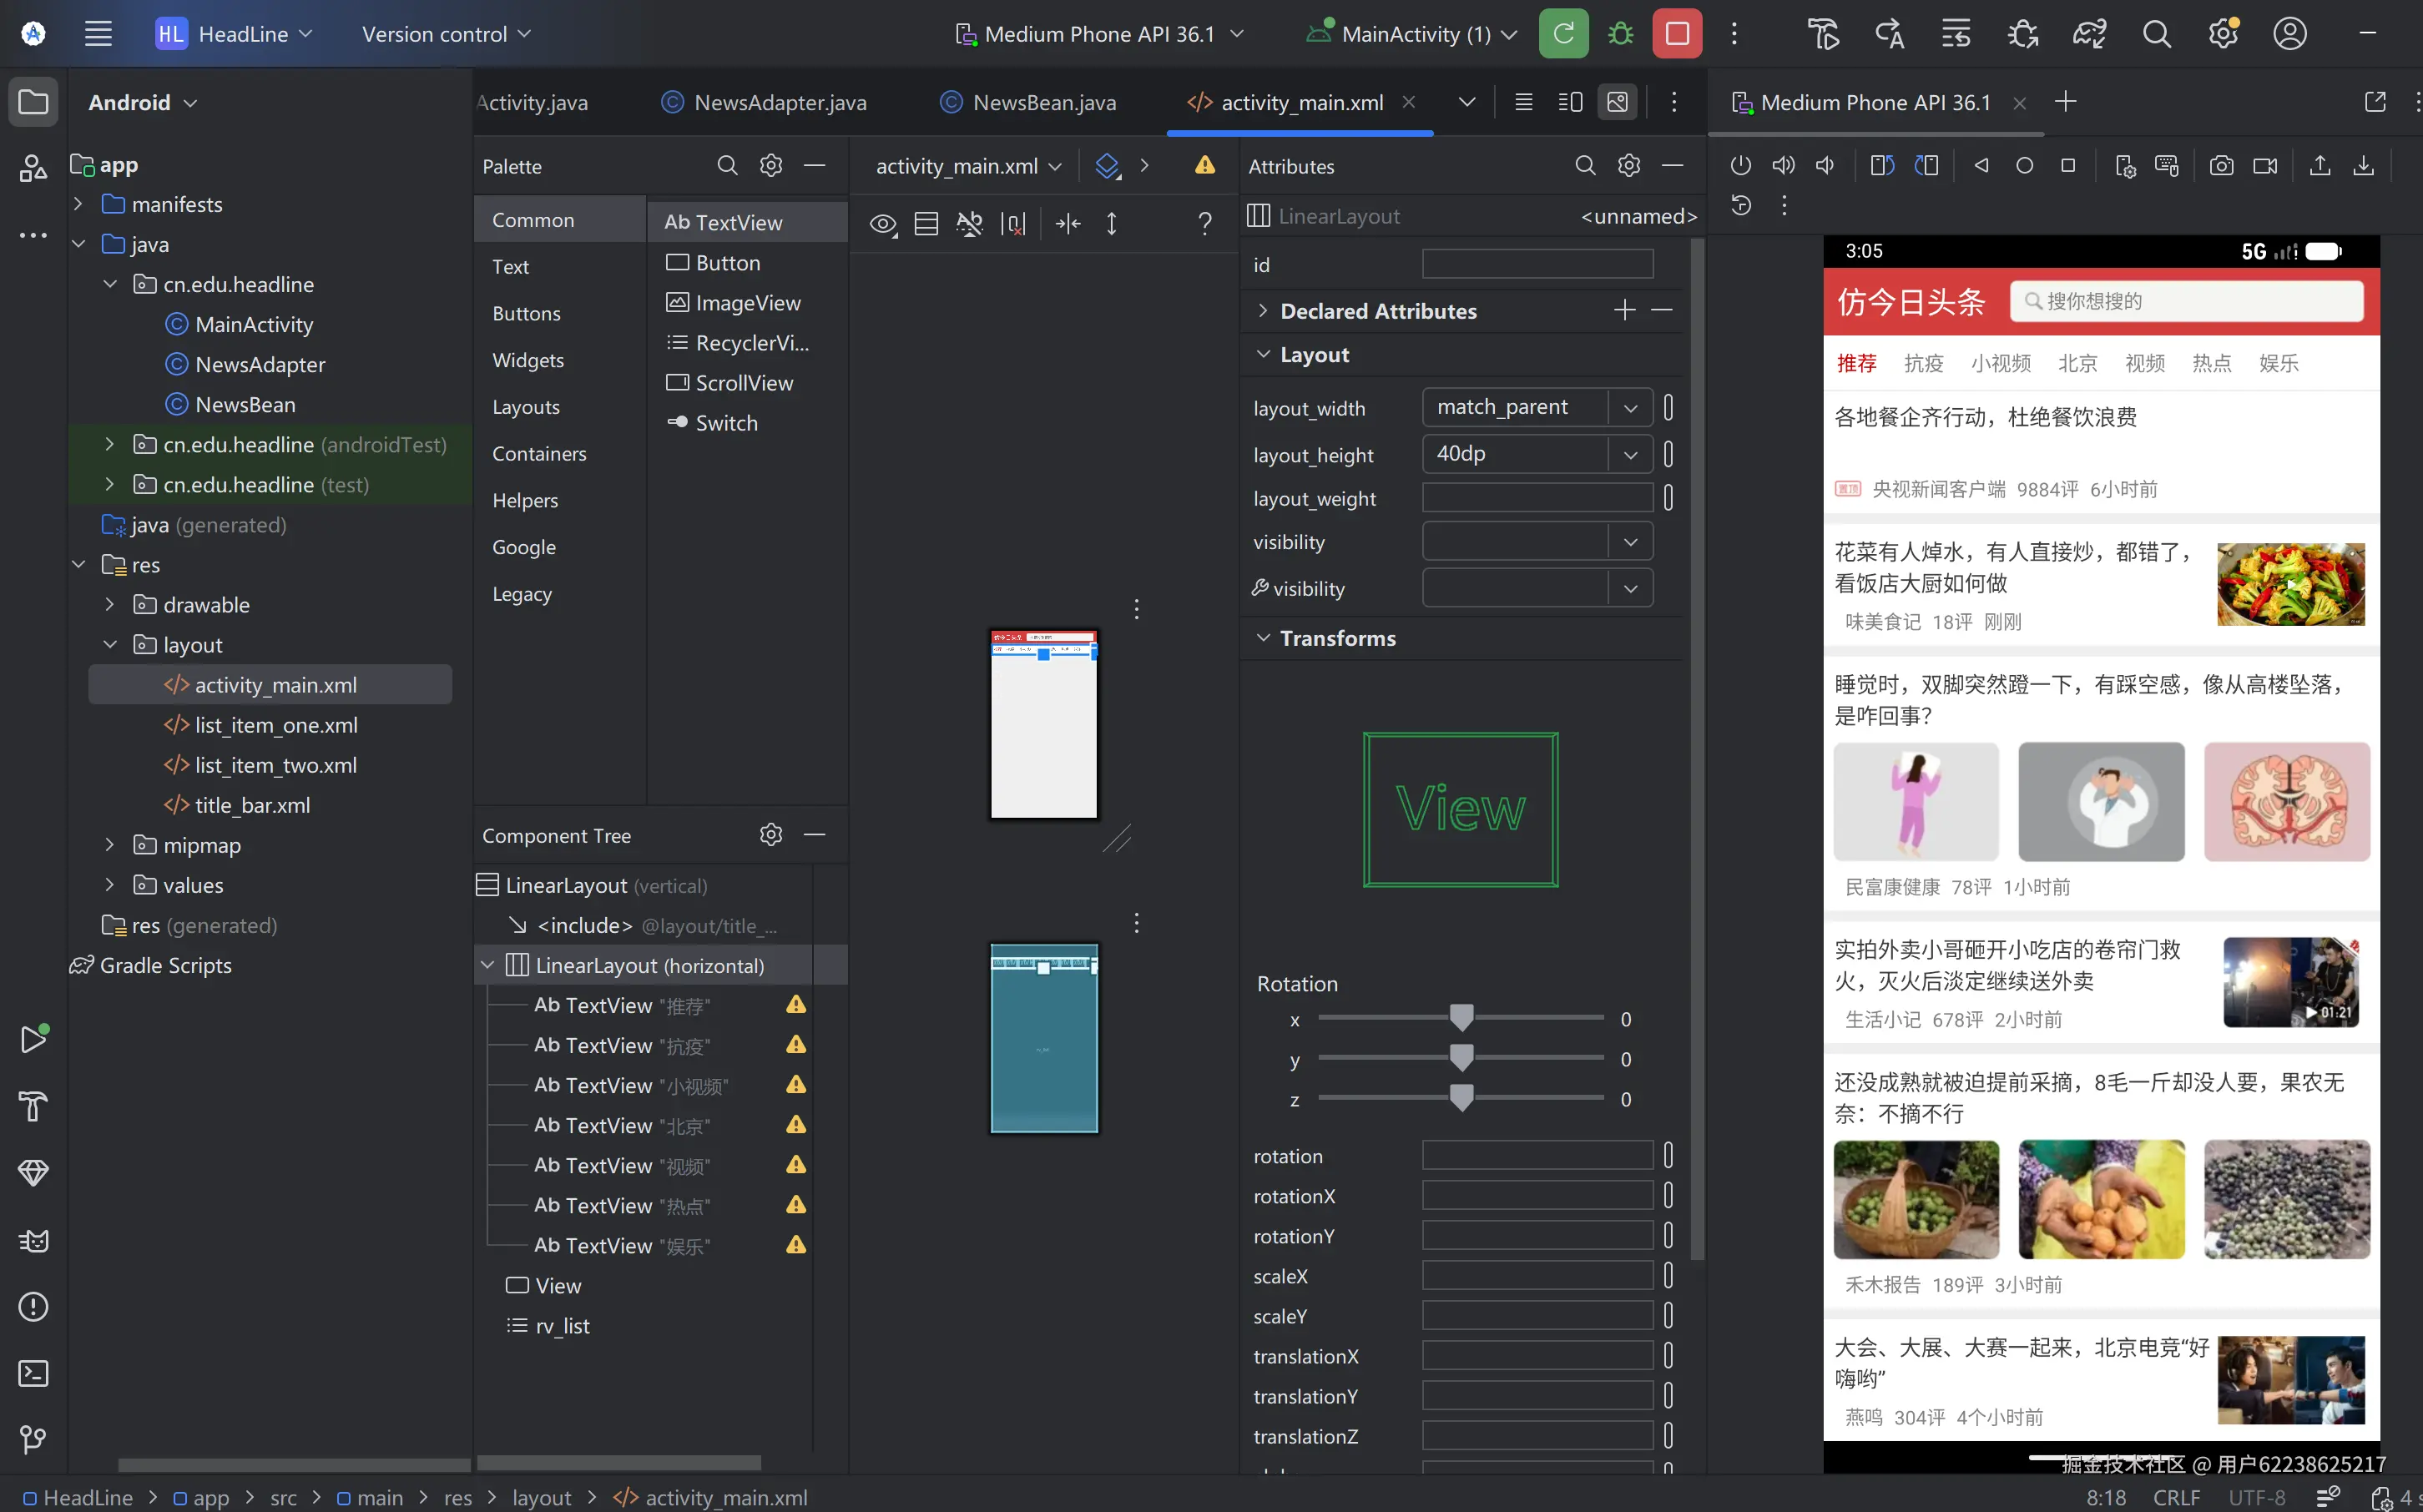Switch editor to Split view mode
Image resolution: width=2423 pixels, height=1512 pixels.
point(1570,102)
